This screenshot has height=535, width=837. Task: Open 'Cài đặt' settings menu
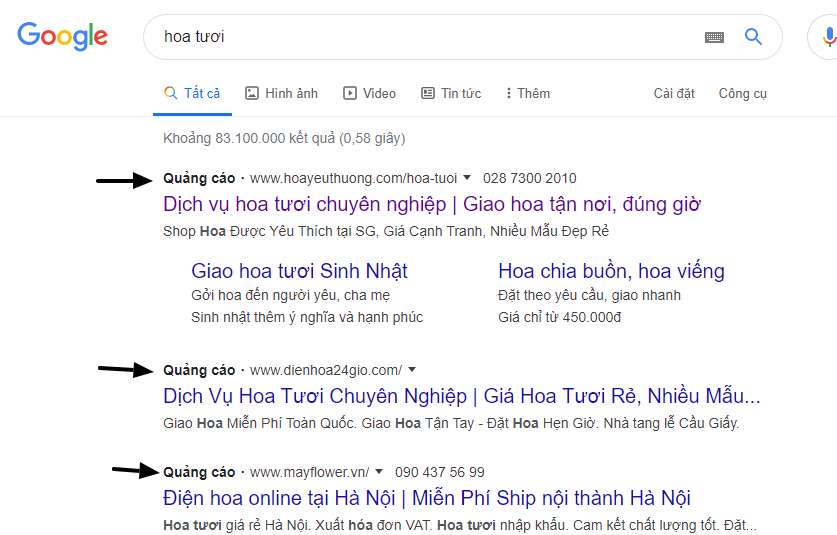(674, 93)
